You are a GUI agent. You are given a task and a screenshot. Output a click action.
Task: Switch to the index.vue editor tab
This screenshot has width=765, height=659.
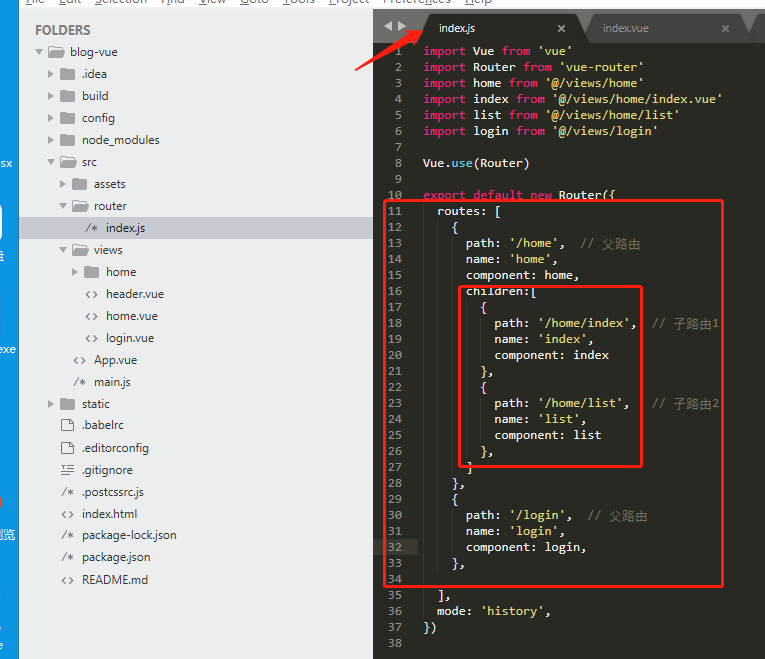[666, 28]
